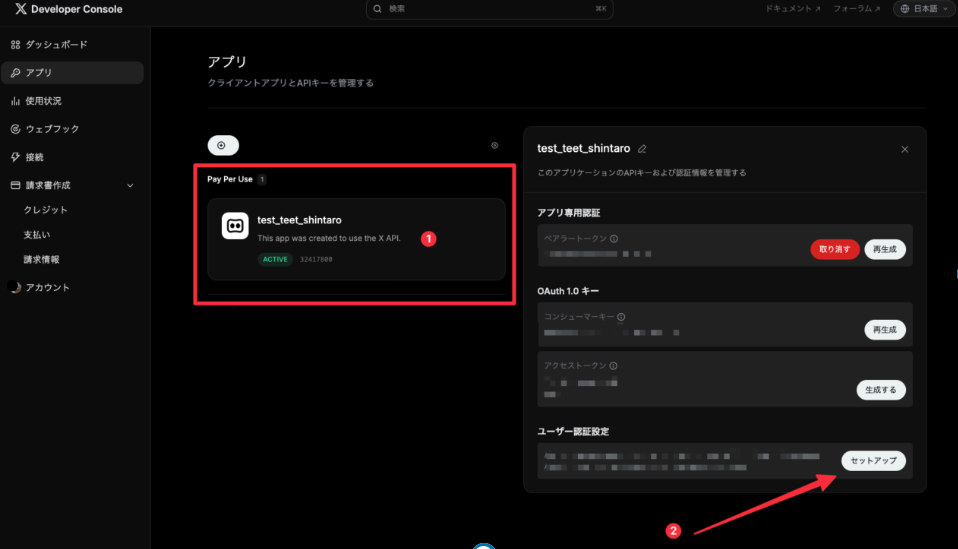Open the ダッシュボード sidebar page
Image resolution: width=958 pixels, height=549 pixels.
55,45
